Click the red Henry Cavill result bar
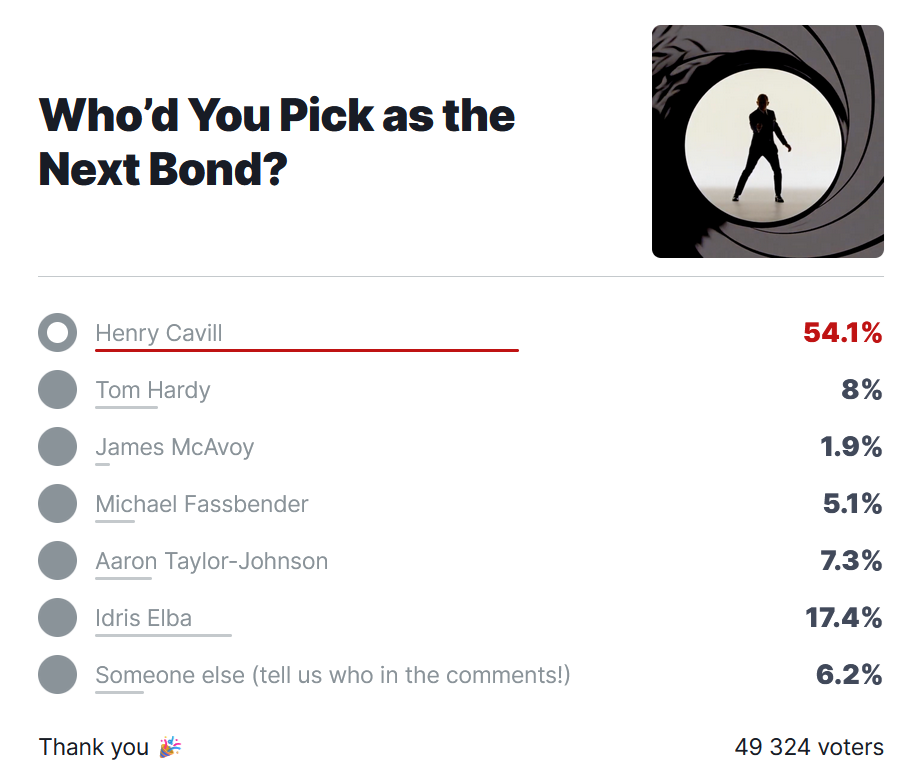The image size is (921, 773). (307, 350)
